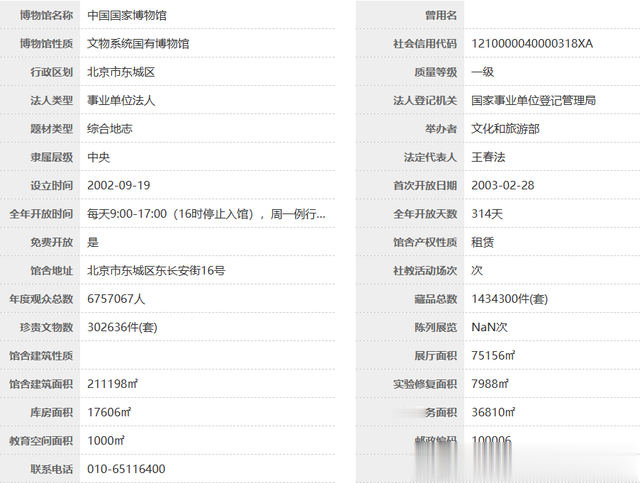The image size is (640, 483).
Task: Click 次 value in 社教活动场次 row
Action: (477, 271)
